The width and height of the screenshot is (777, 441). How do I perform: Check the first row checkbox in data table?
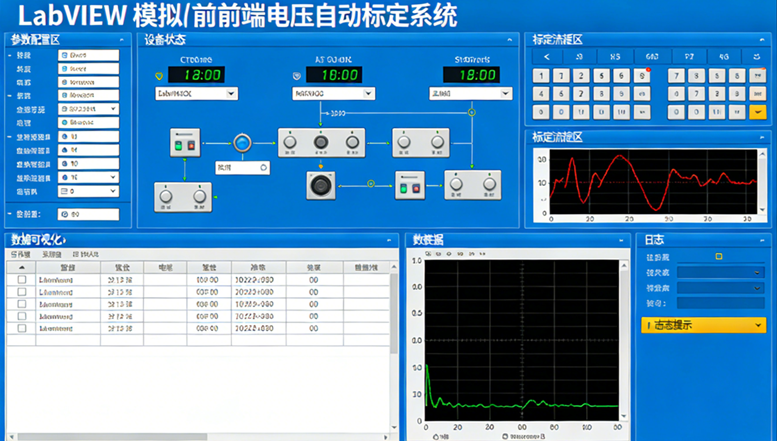pyautogui.click(x=22, y=281)
